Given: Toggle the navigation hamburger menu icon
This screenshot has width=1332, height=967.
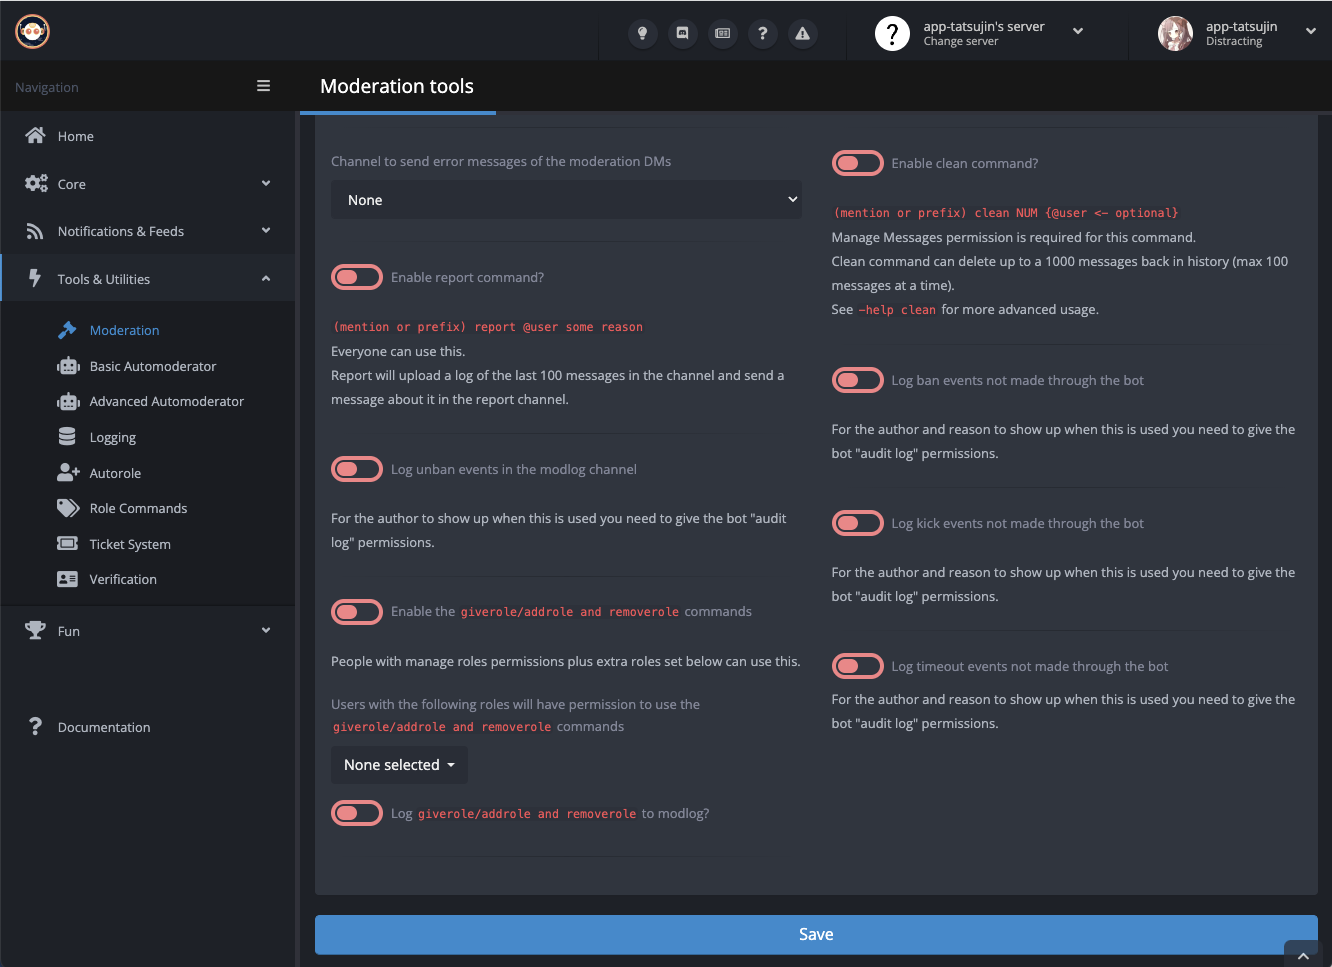Looking at the screenshot, I should point(263,86).
